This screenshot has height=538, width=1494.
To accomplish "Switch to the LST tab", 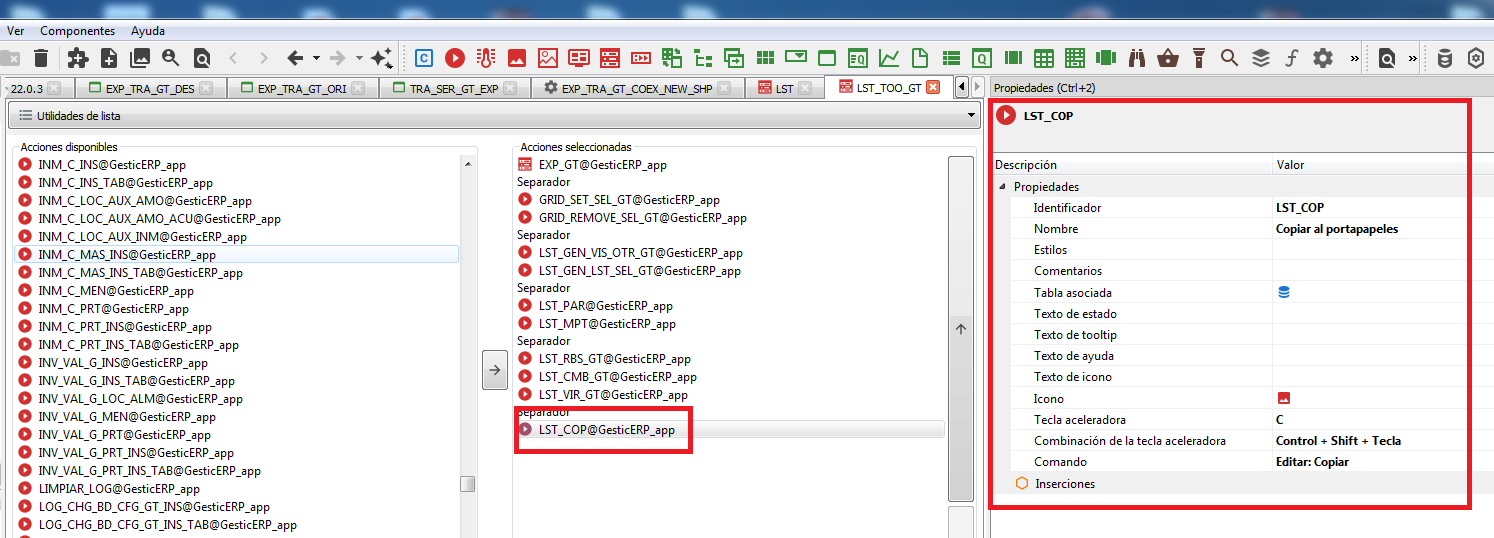I will (785, 88).
